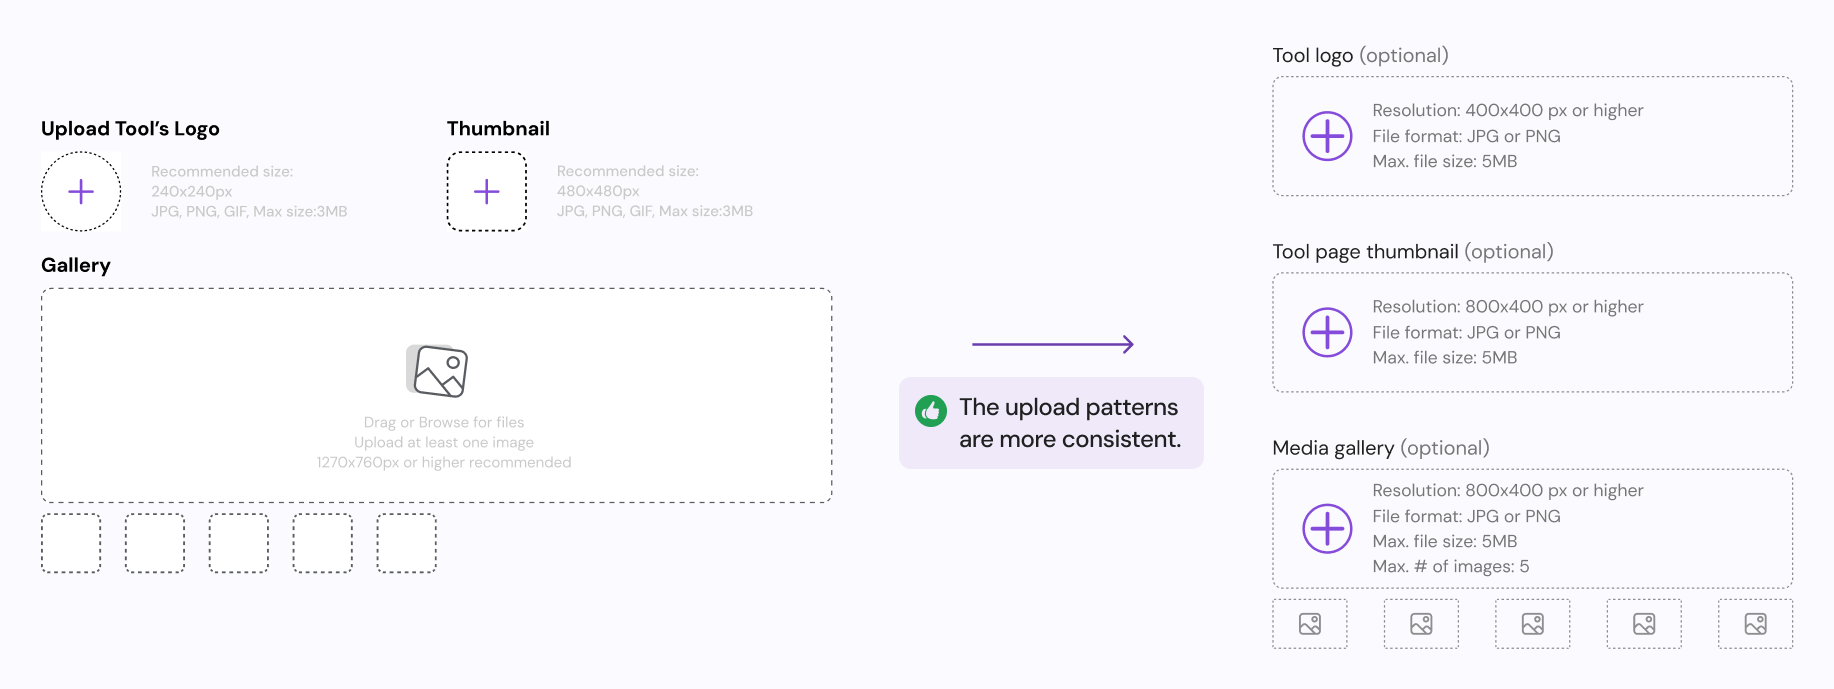1834x689 pixels.
Task: Click the square plus icon under Thumbnail
Action: click(487, 192)
